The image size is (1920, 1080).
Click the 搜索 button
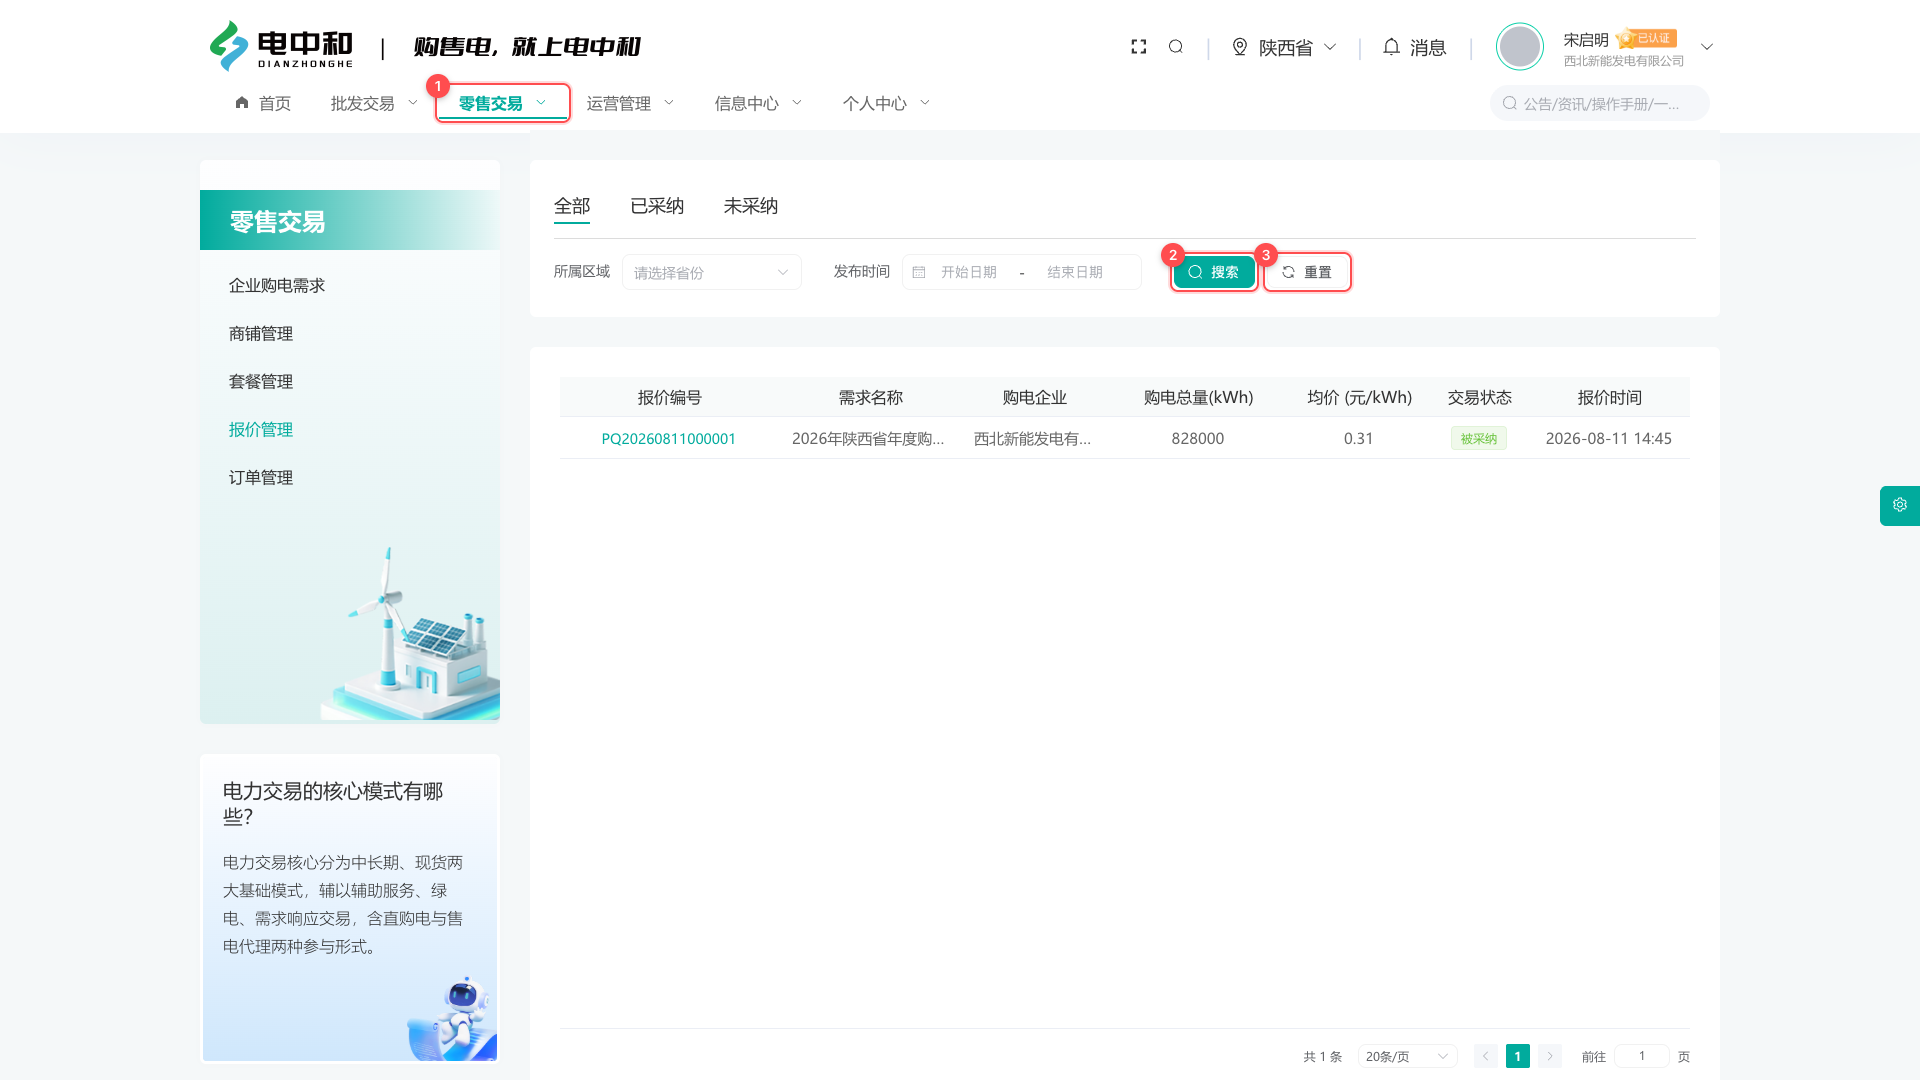1214,272
